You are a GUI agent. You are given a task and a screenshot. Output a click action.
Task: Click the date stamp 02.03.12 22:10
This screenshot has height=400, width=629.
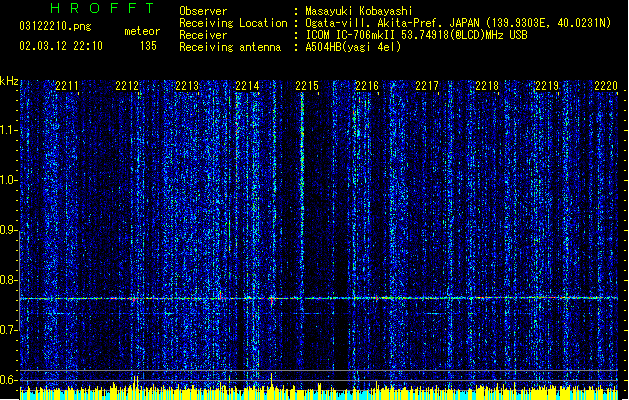click(61, 46)
